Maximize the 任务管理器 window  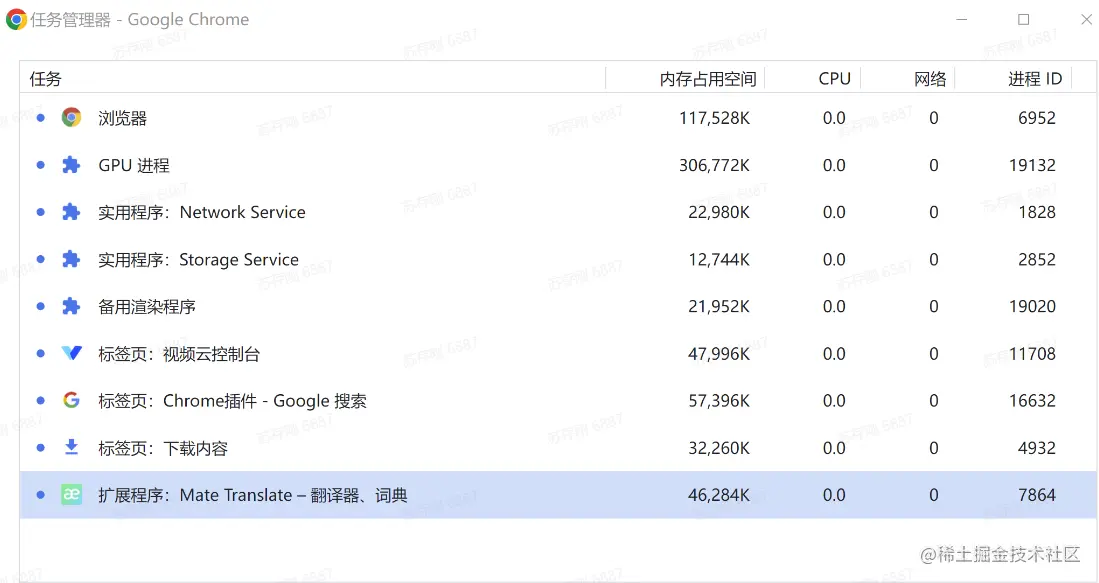(x=1023, y=20)
